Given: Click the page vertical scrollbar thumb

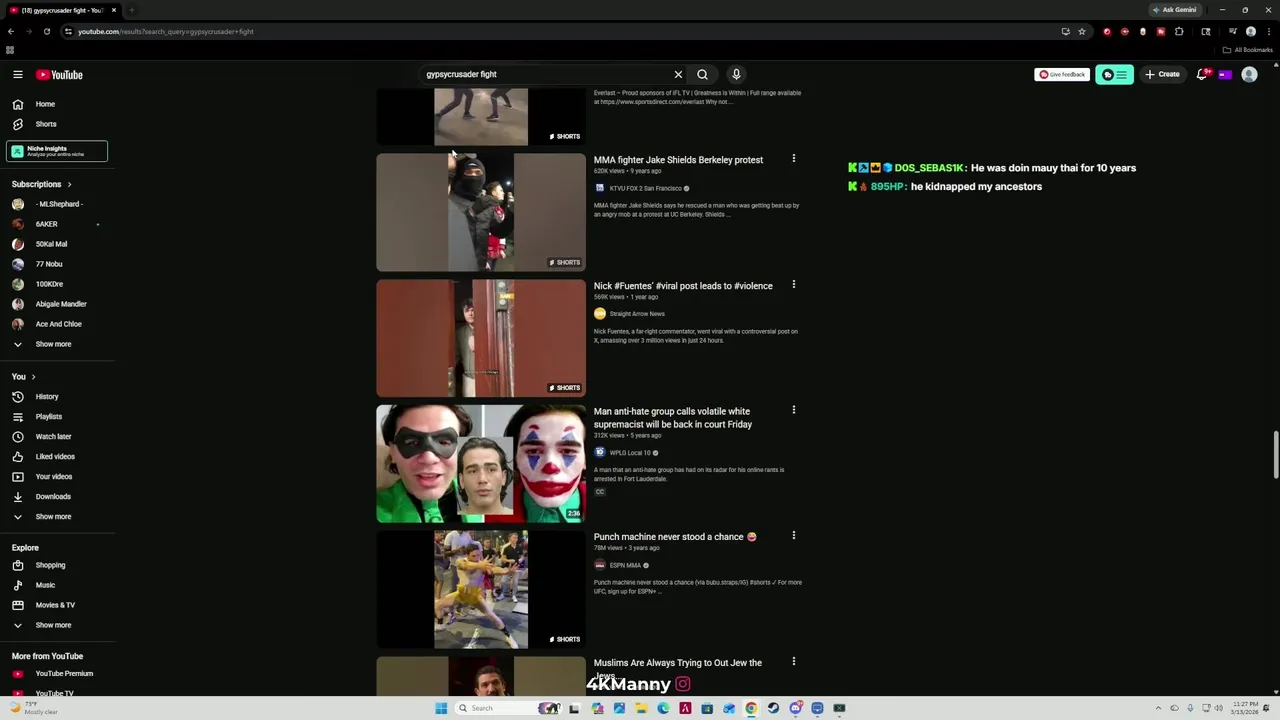Looking at the screenshot, I should (1275, 456).
